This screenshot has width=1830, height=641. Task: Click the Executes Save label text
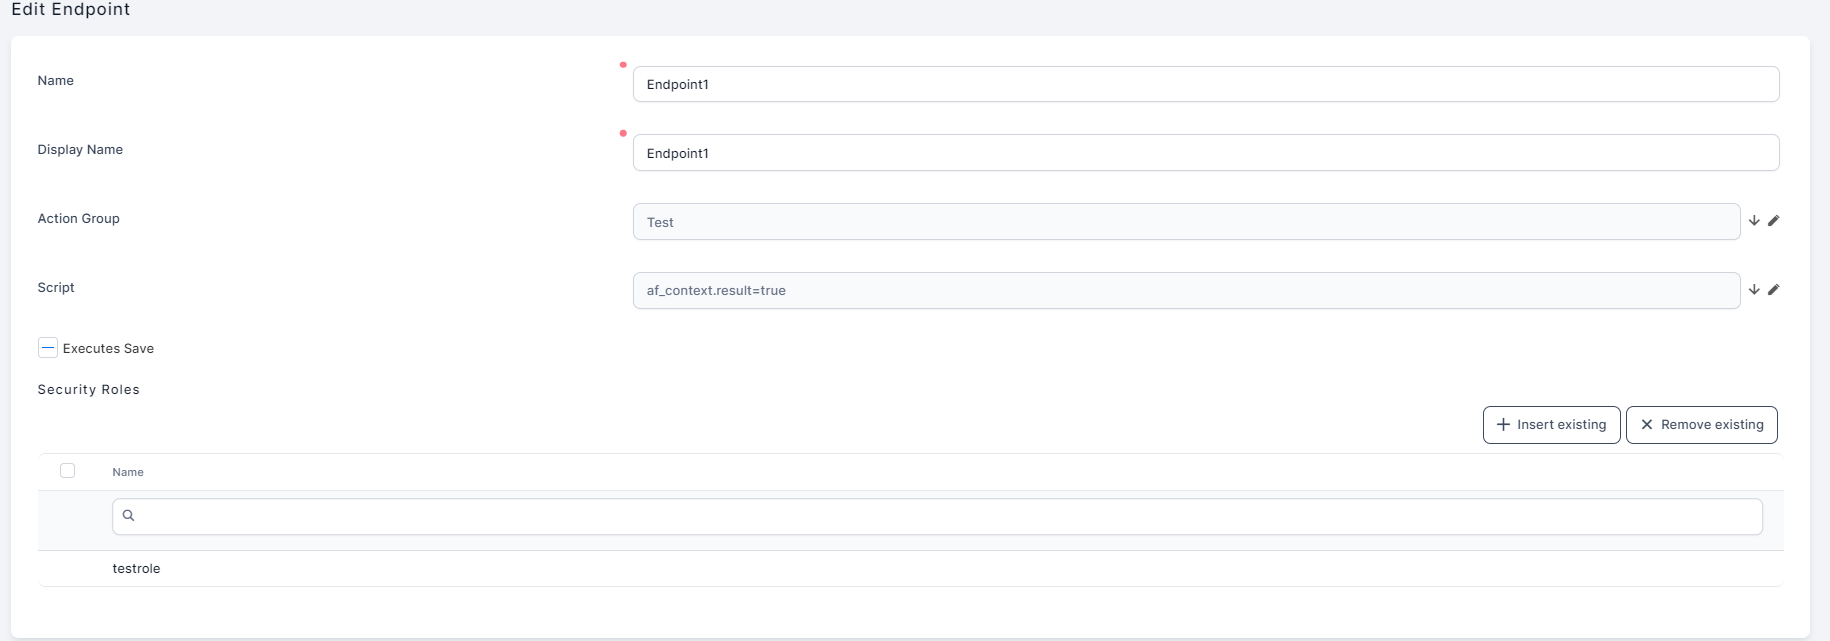click(108, 349)
